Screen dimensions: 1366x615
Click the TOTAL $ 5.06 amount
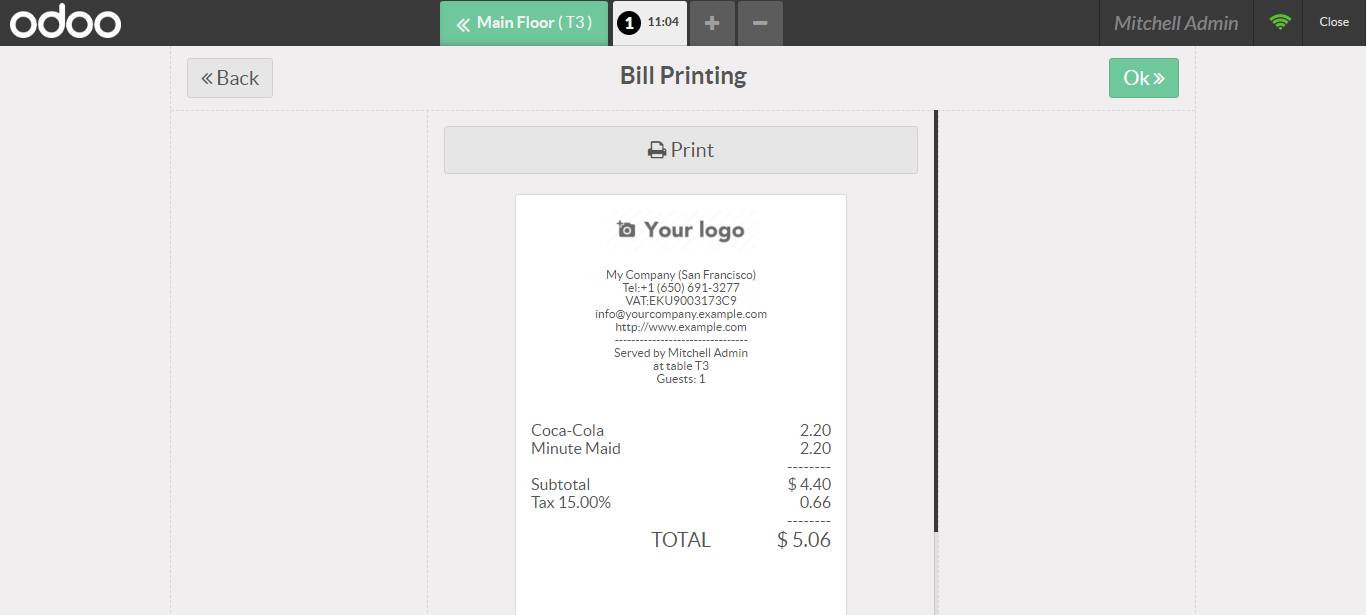pyautogui.click(x=804, y=540)
